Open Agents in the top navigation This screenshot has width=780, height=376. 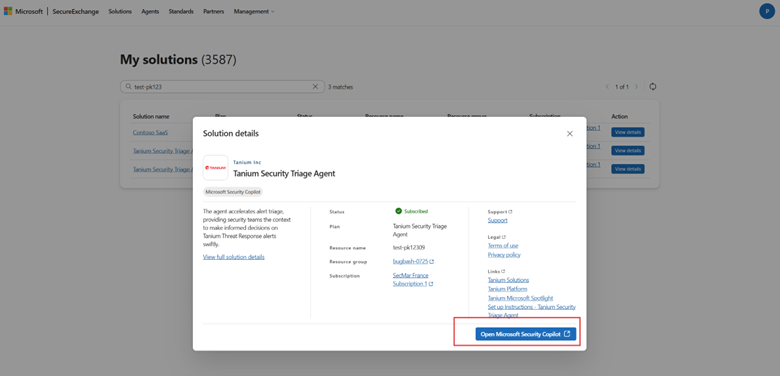(x=150, y=11)
